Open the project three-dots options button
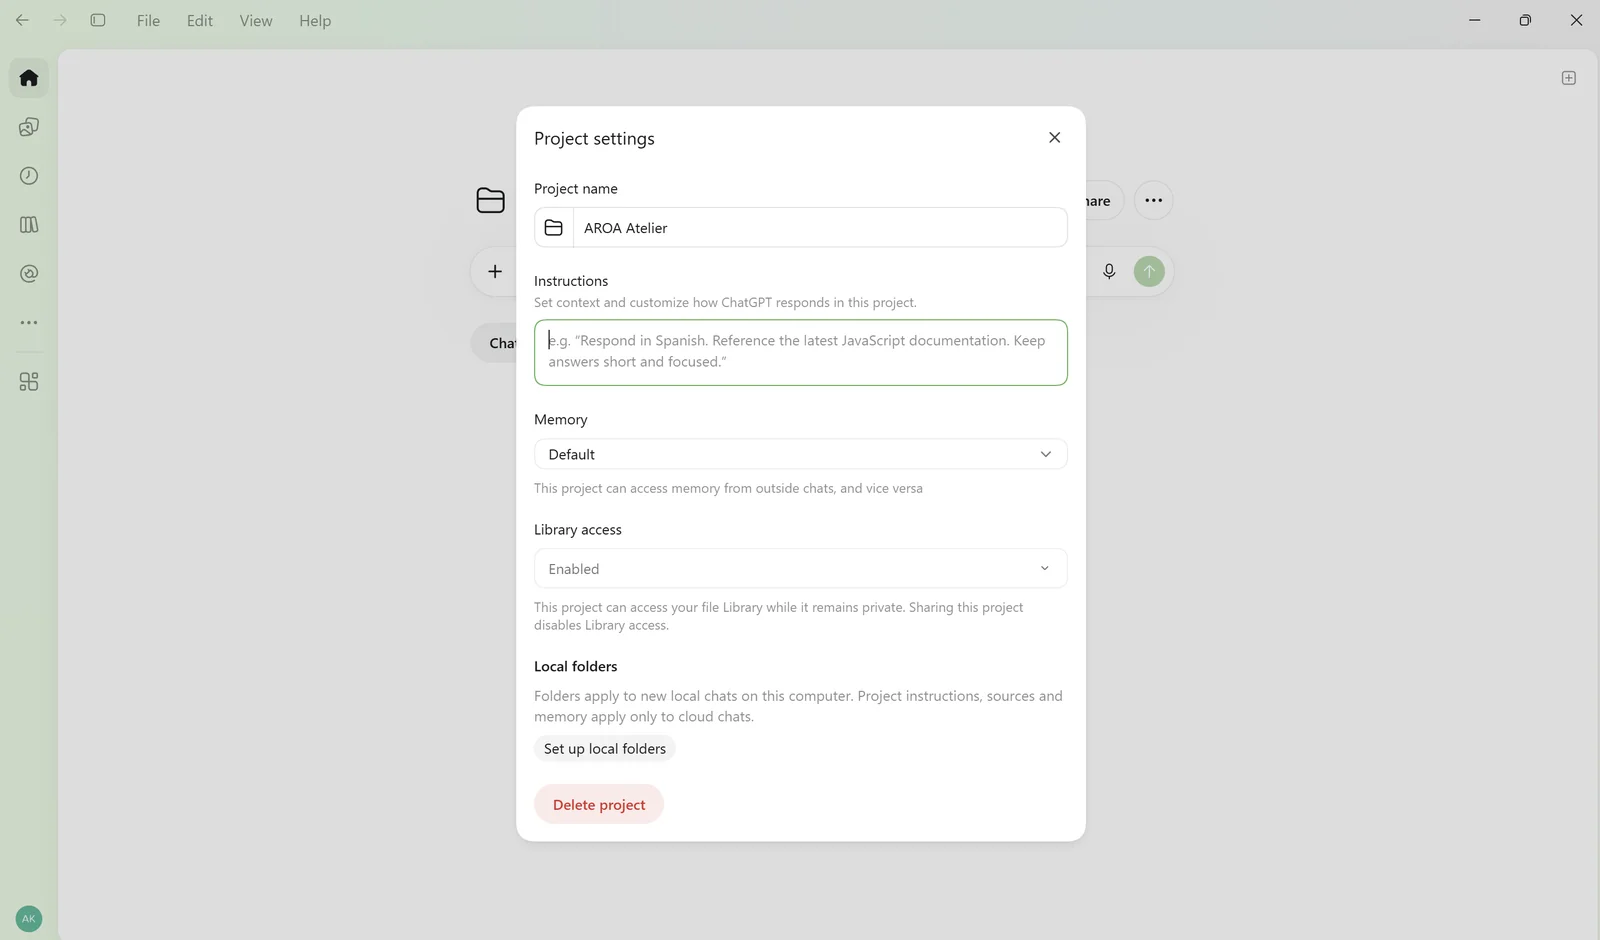 pos(1153,200)
